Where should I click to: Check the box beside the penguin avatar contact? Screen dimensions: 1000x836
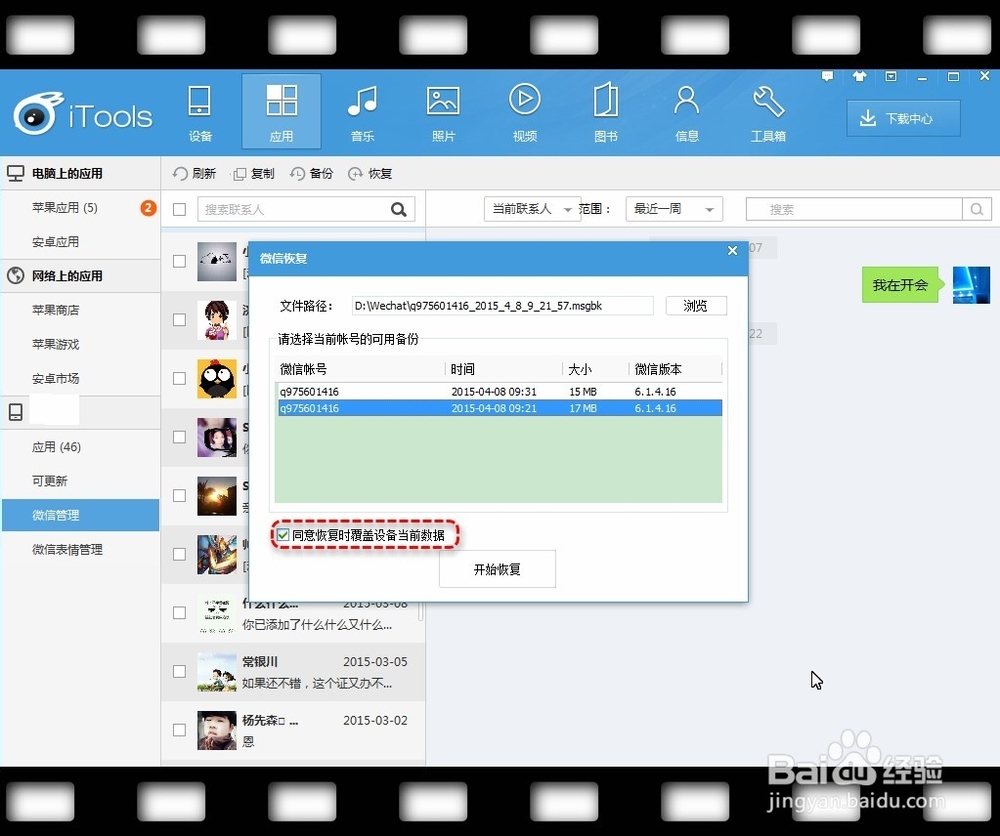[x=179, y=378]
